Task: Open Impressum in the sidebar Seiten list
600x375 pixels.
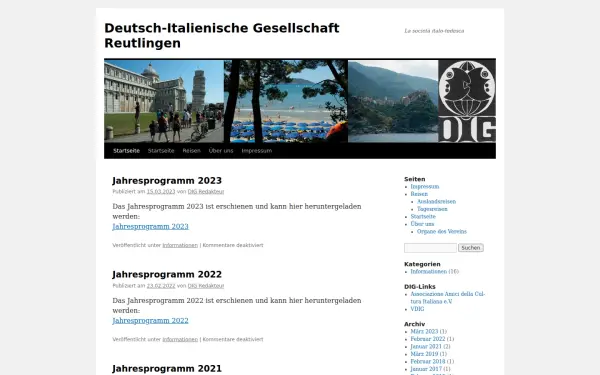Action: click(425, 187)
